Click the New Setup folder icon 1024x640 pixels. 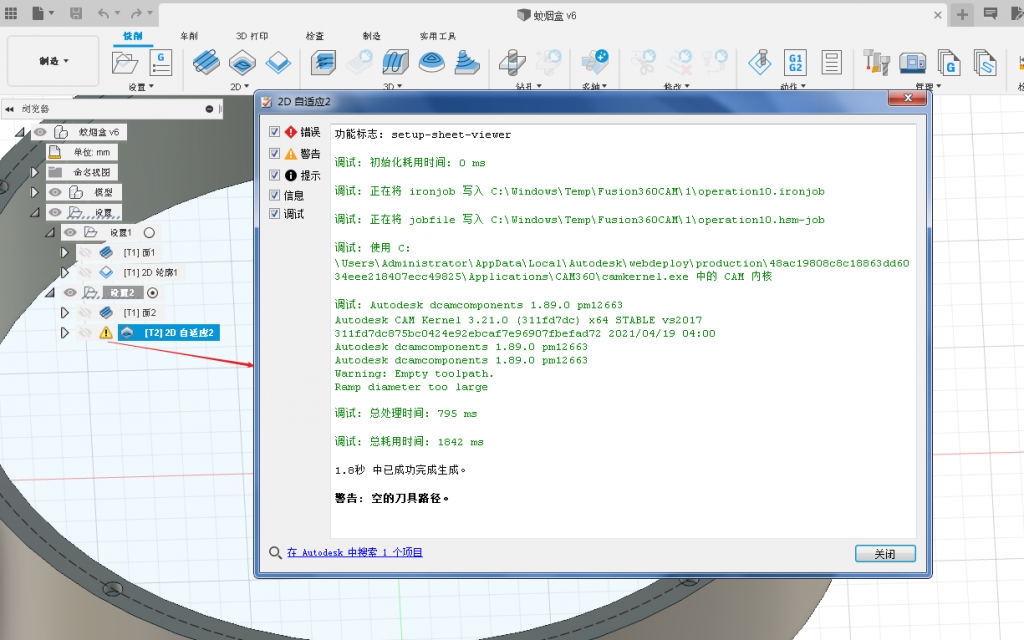pyautogui.click(x=125, y=63)
